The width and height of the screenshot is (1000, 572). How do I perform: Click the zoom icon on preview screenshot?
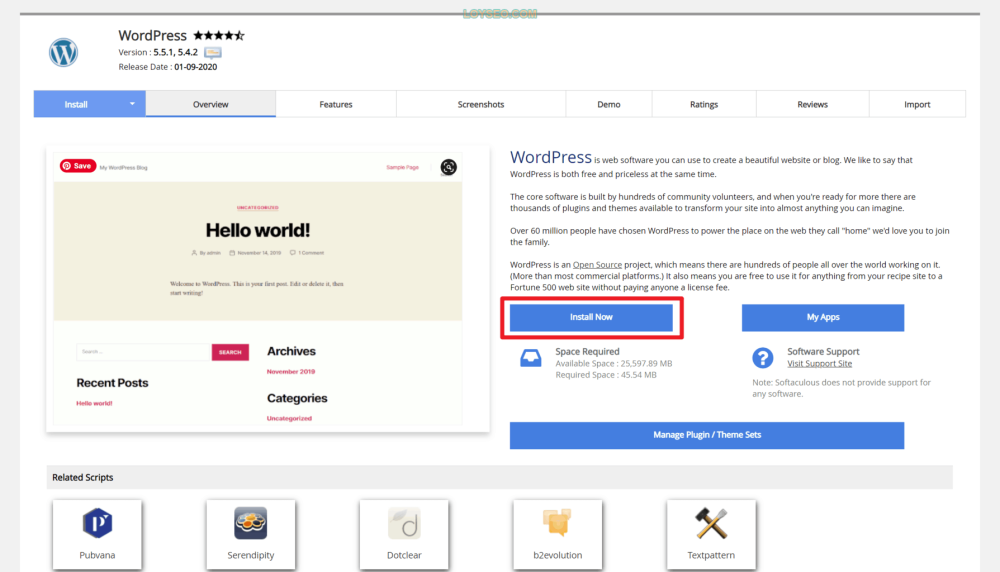(448, 167)
